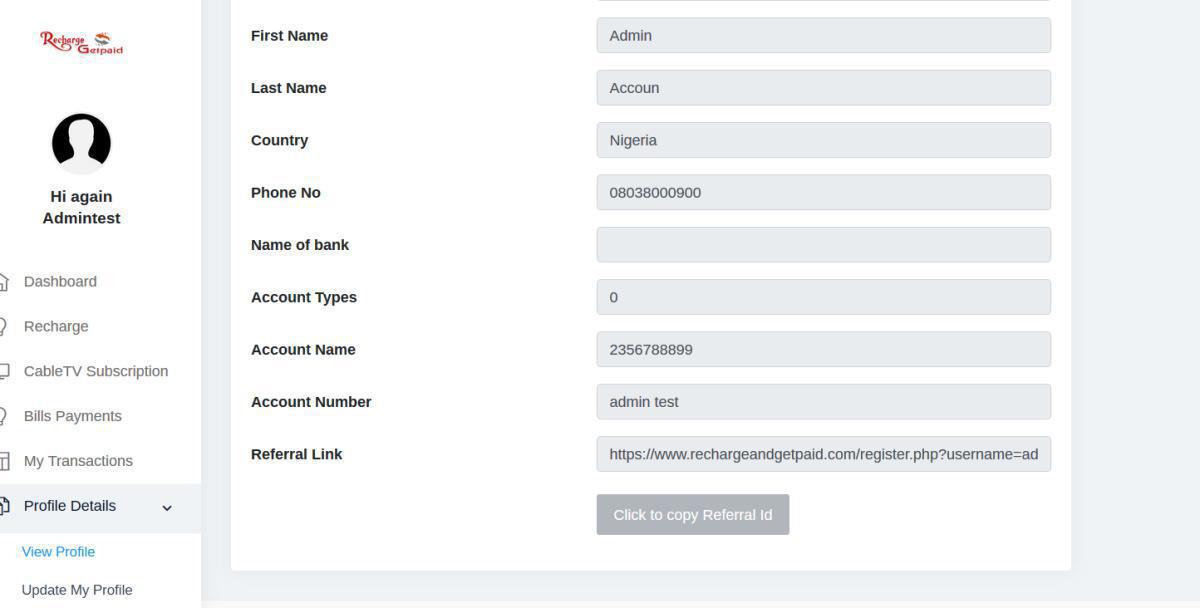This screenshot has height=608, width=1200.
Task: Select the Bills Payments menu item
Action: 72,416
